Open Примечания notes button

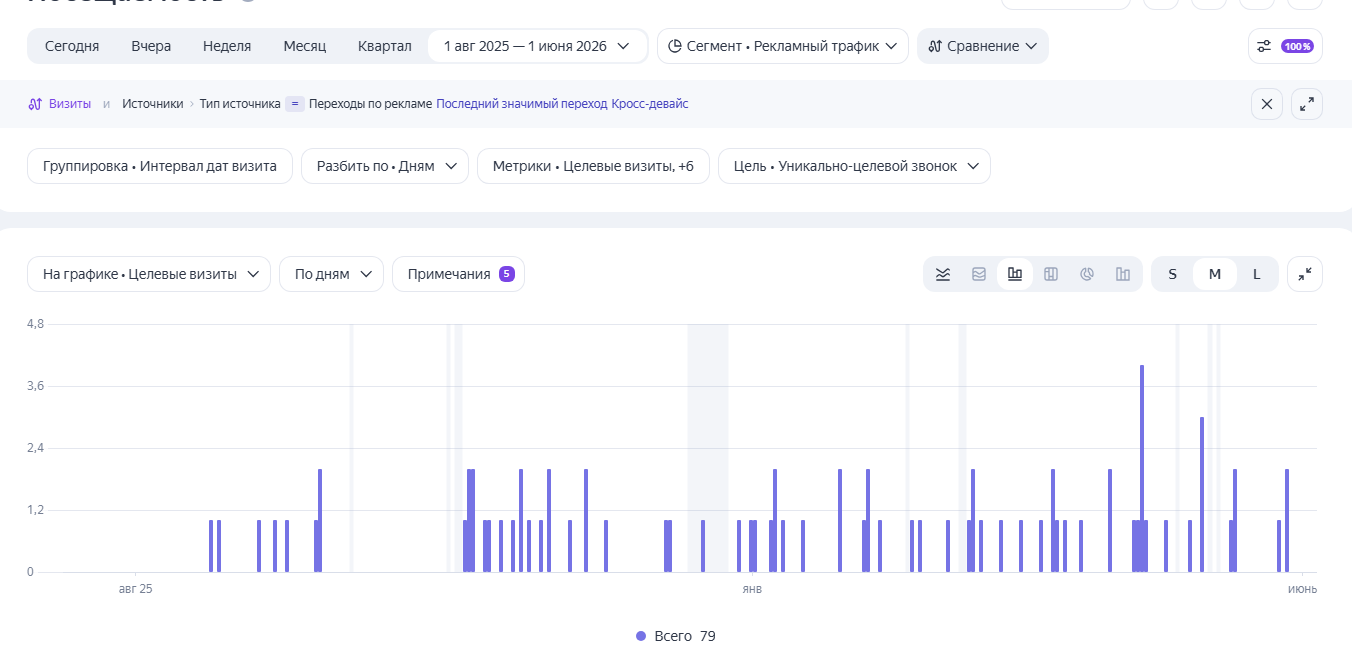[458, 274]
